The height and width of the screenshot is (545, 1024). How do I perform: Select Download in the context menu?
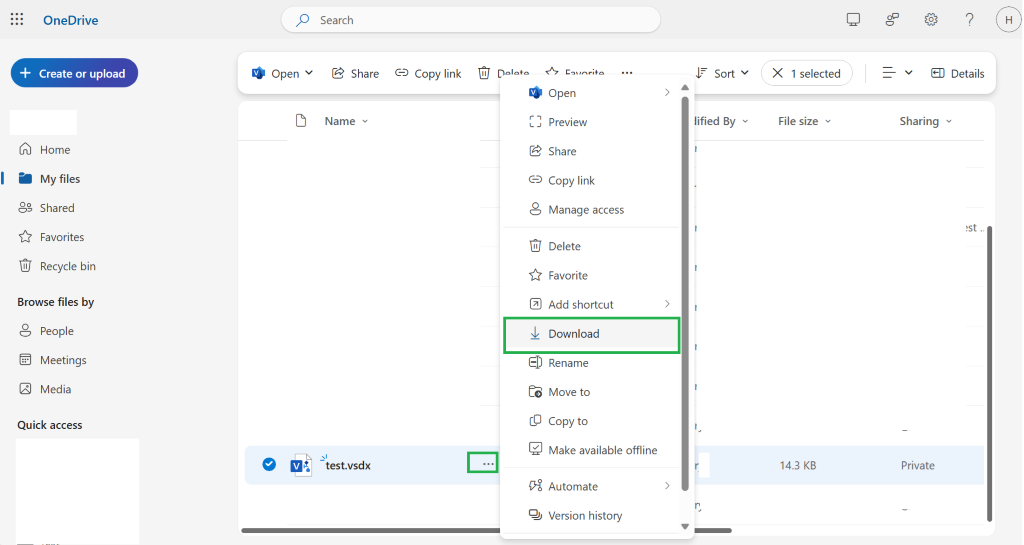click(x=591, y=335)
